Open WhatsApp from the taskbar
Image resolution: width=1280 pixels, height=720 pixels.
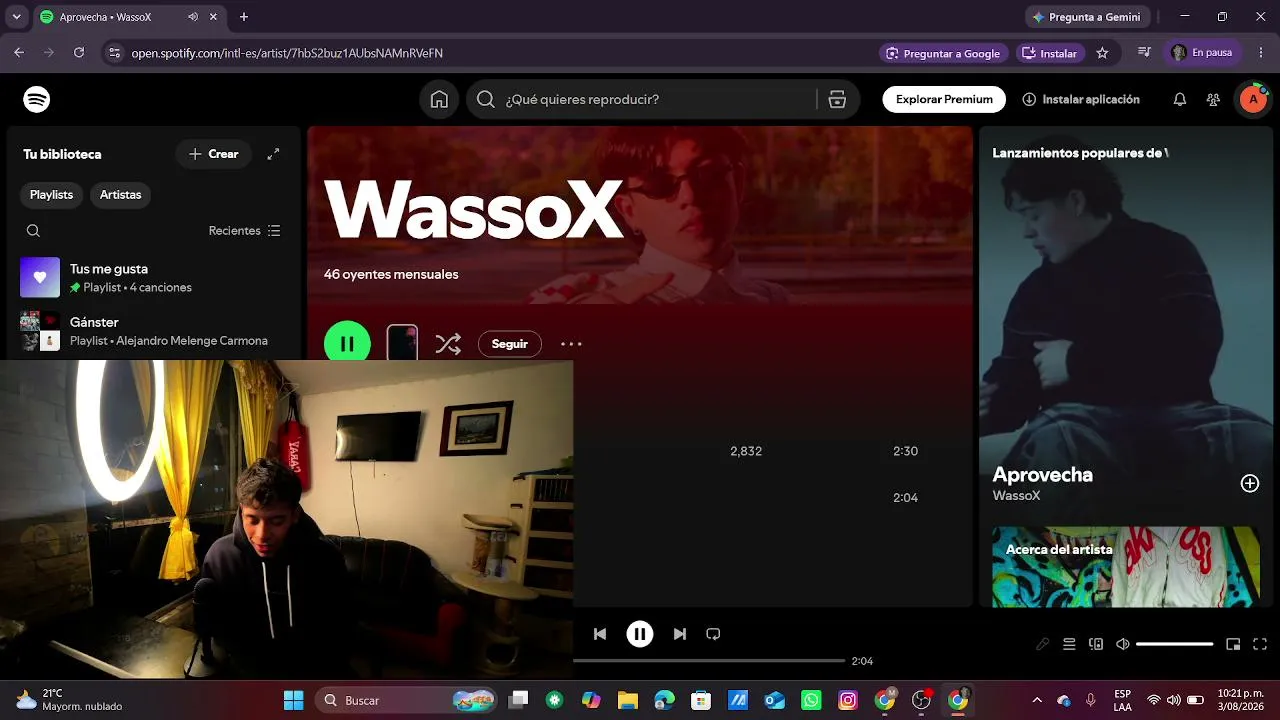click(x=811, y=700)
